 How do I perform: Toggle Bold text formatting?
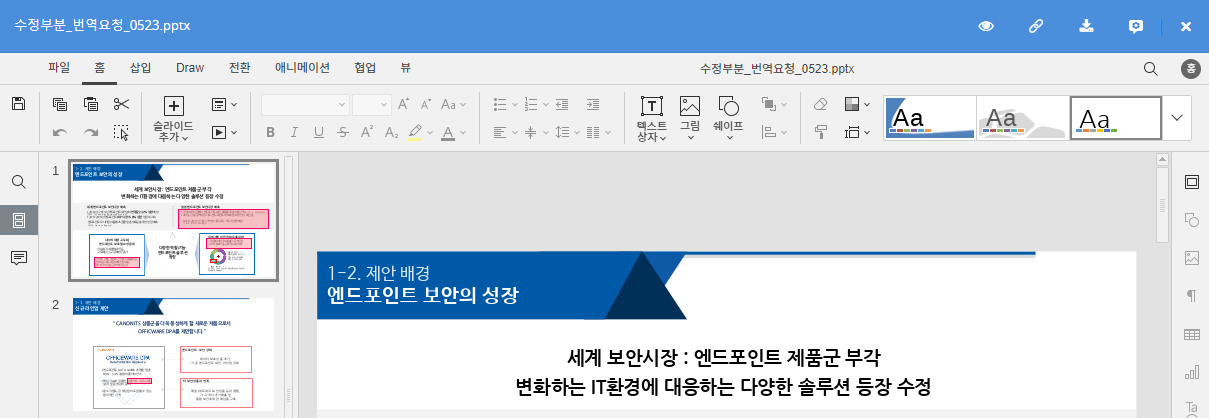270,132
